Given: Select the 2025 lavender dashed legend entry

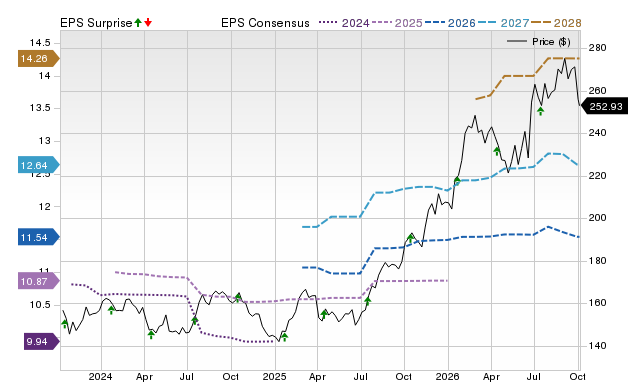Looking at the screenshot, I should 397,23.
